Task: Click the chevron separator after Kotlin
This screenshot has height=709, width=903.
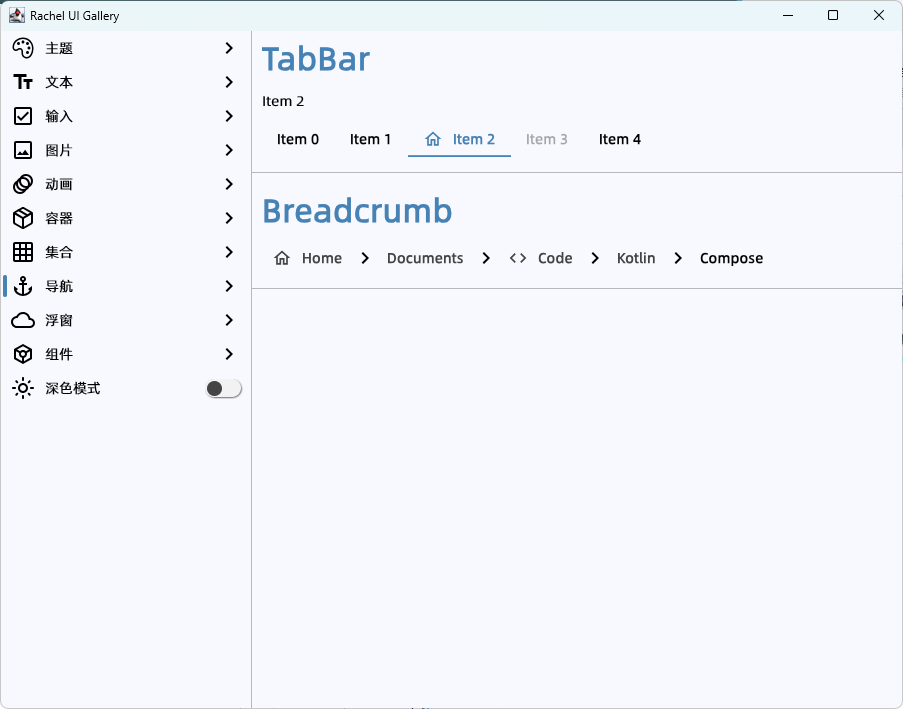Action: (678, 258)
